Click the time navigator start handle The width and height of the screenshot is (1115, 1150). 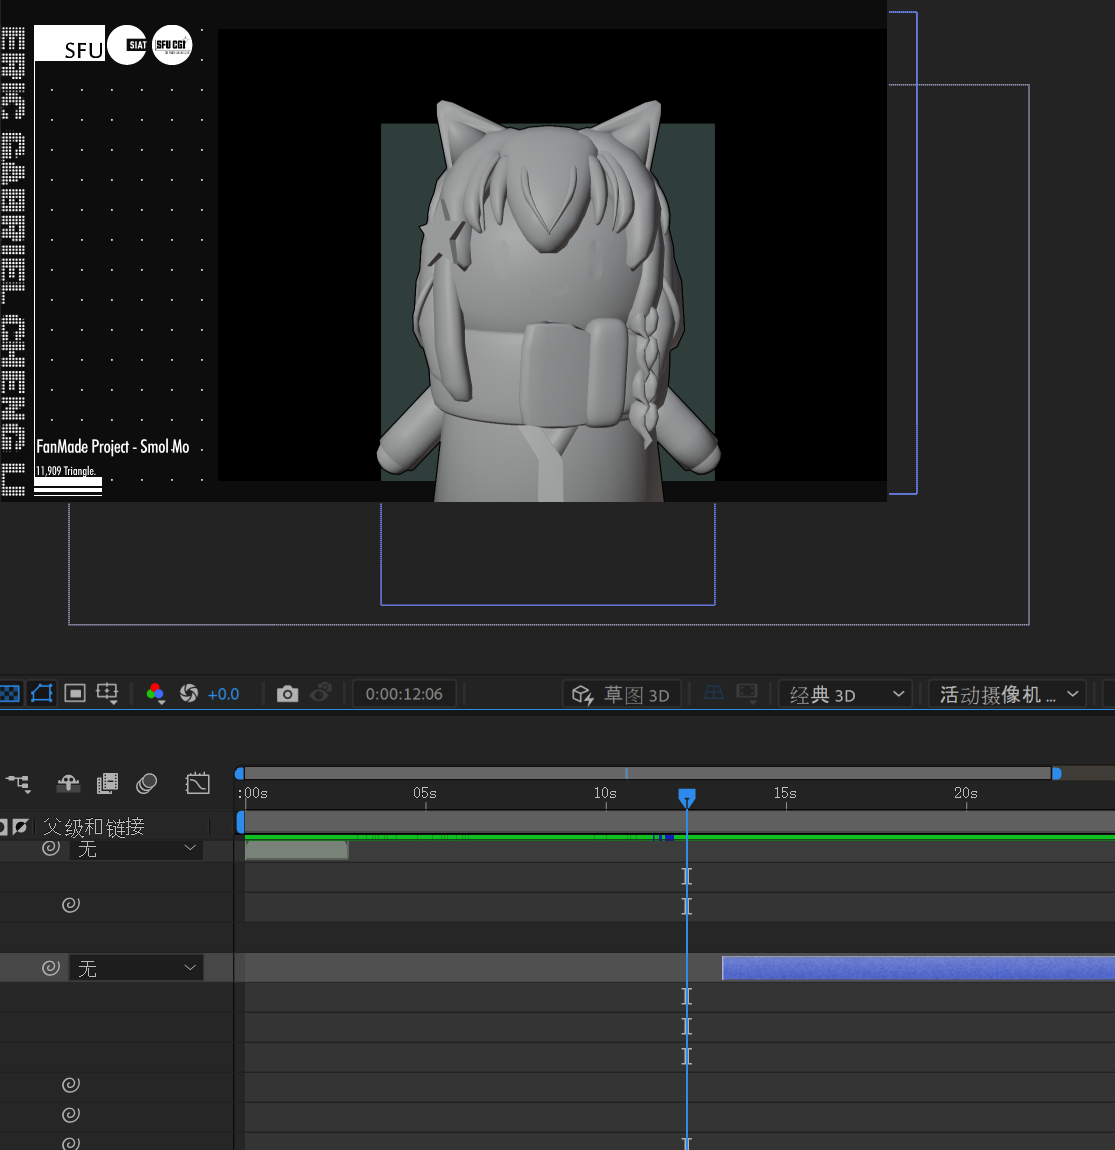pyautogui.click(x=239, y=773)
